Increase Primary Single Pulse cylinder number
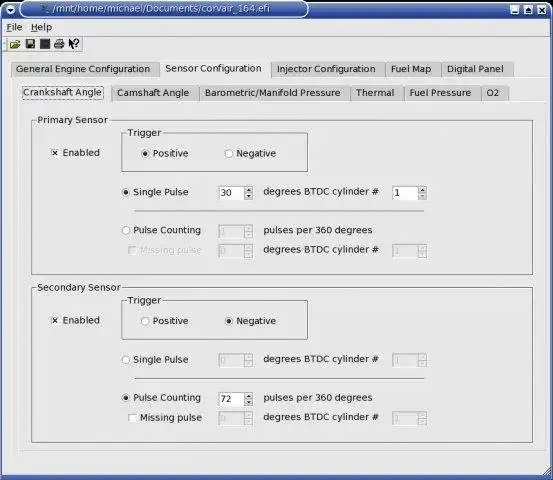The image size is (553, 480). pos(422,189)
